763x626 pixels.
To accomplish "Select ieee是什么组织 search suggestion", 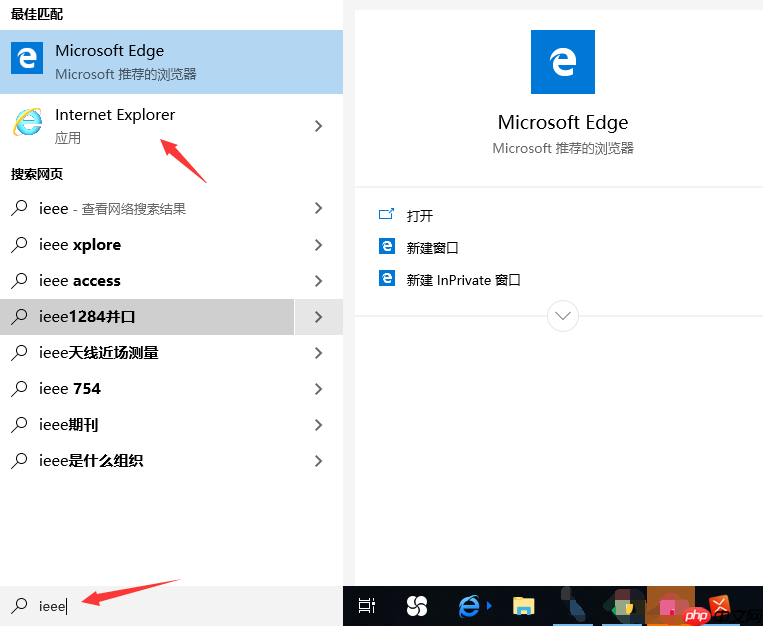I will (x=90, y=461).
